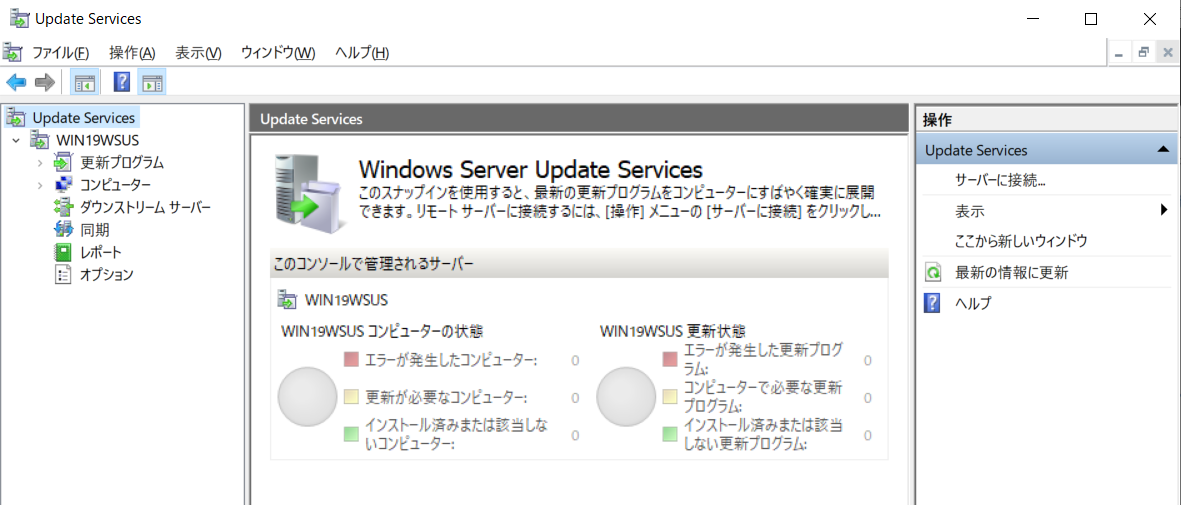The height and width of the screenshot is (505, 1181).
Task: Click the large Windows Server Update Services icon
Action: (x=310, y=193)
